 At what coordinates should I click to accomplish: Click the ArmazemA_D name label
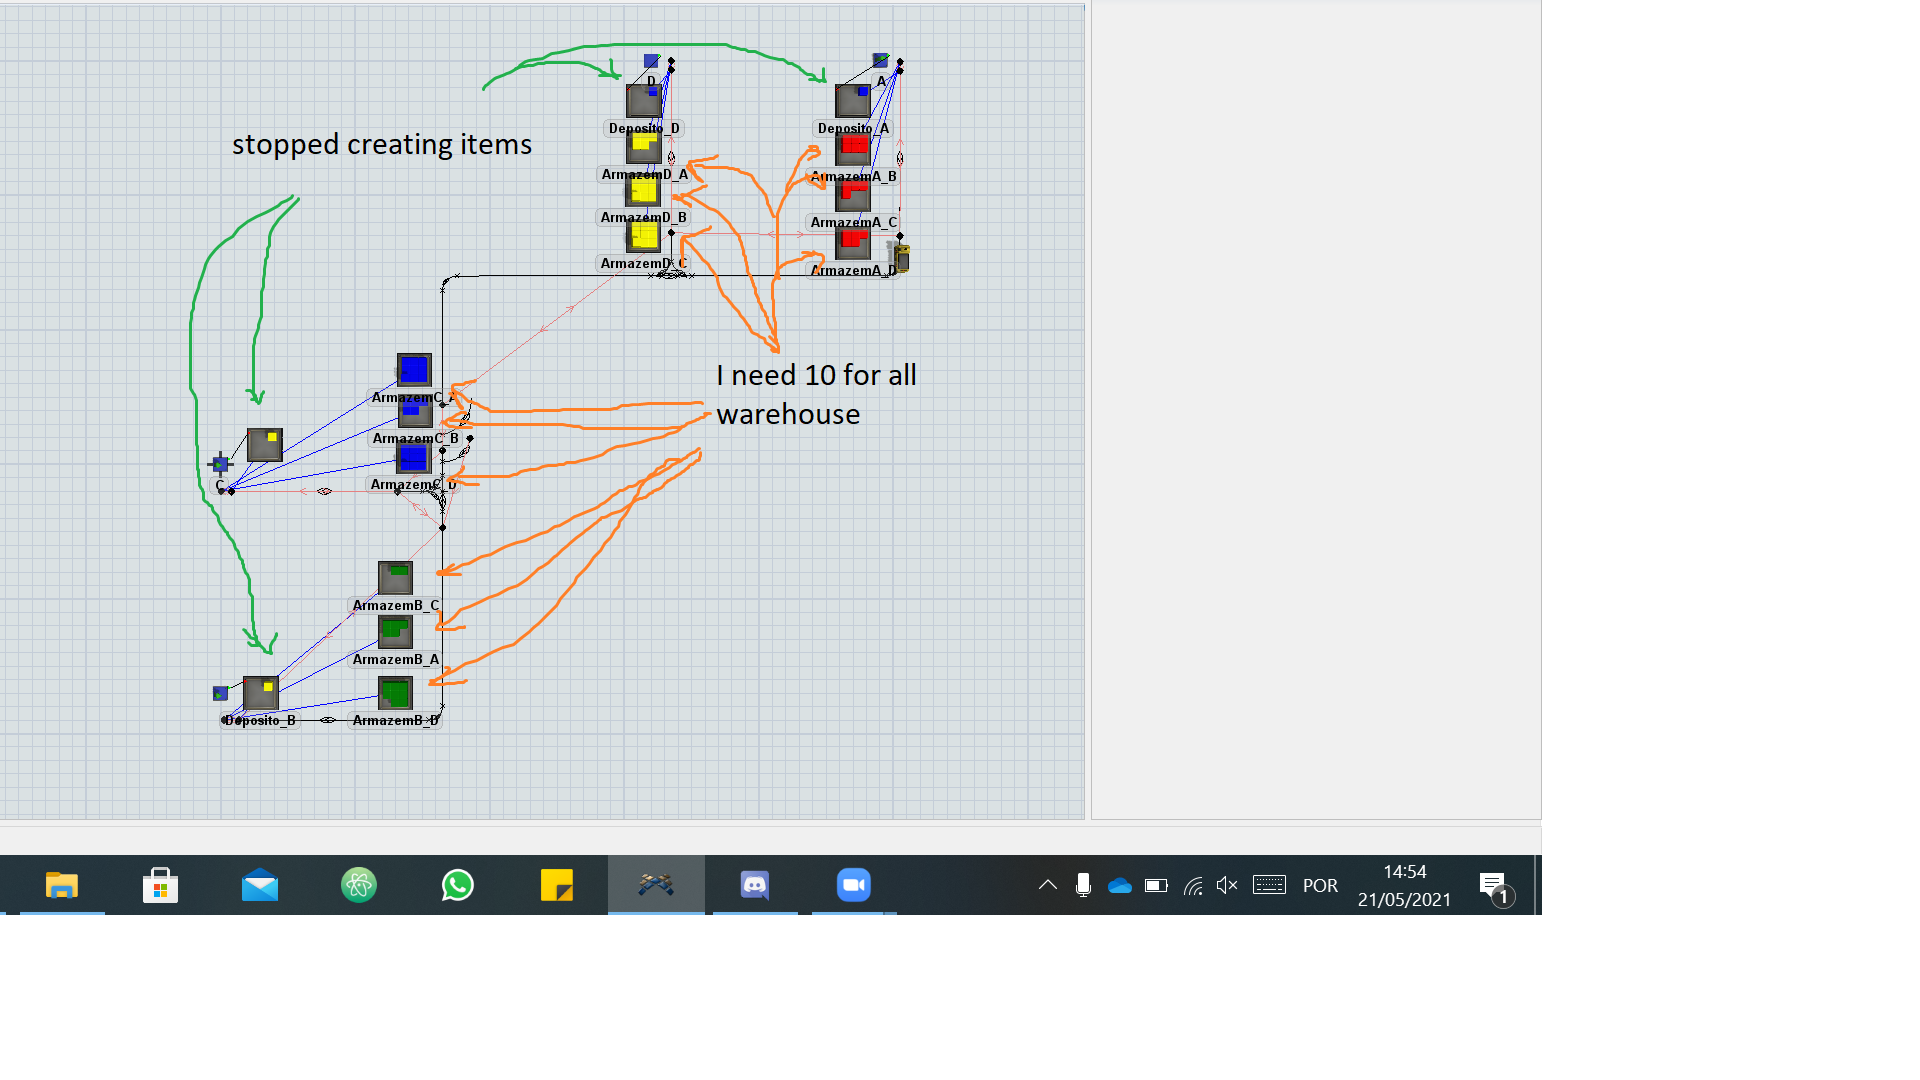[853, 271]
